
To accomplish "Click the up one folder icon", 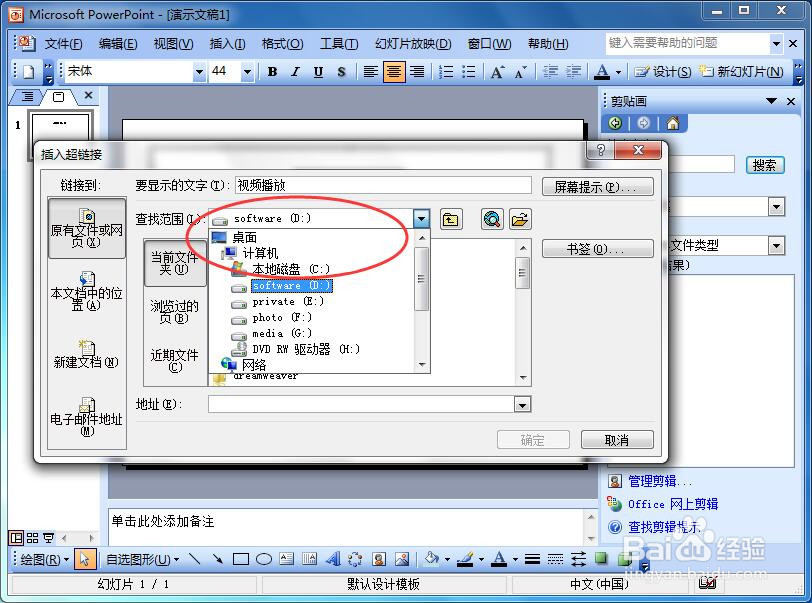I will [x=450, y=220].
